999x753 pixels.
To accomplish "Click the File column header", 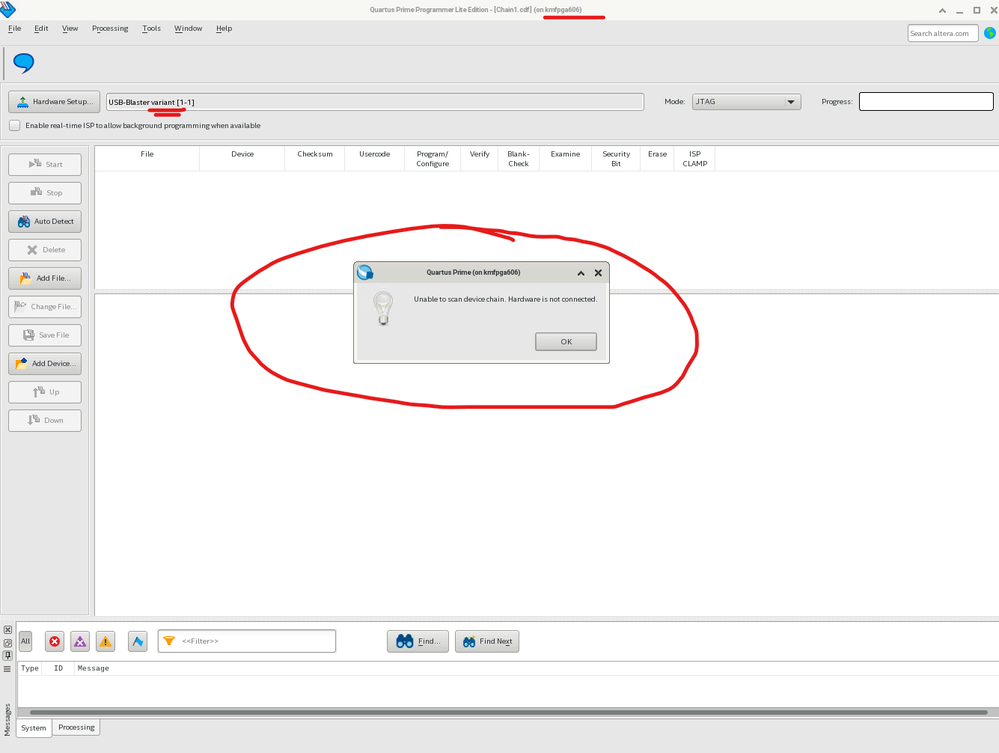I will coord(147,159).
